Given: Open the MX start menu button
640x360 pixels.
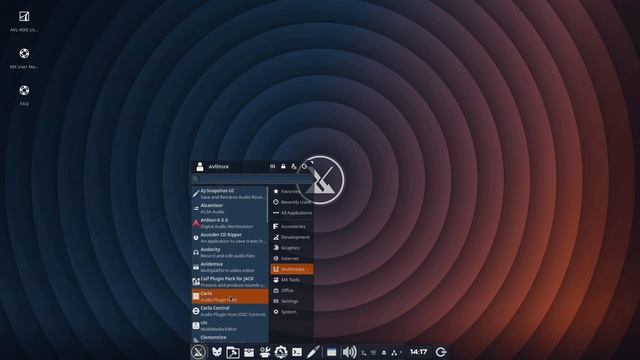Looking at the screenshot, I should point(199,352).
